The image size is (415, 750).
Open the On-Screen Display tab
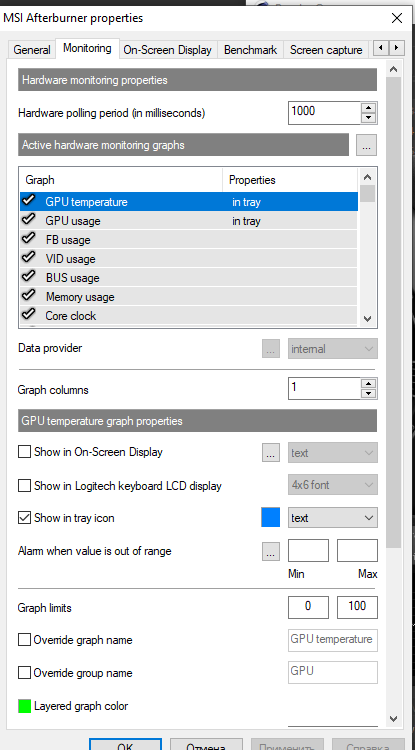[x=168, y=50]
